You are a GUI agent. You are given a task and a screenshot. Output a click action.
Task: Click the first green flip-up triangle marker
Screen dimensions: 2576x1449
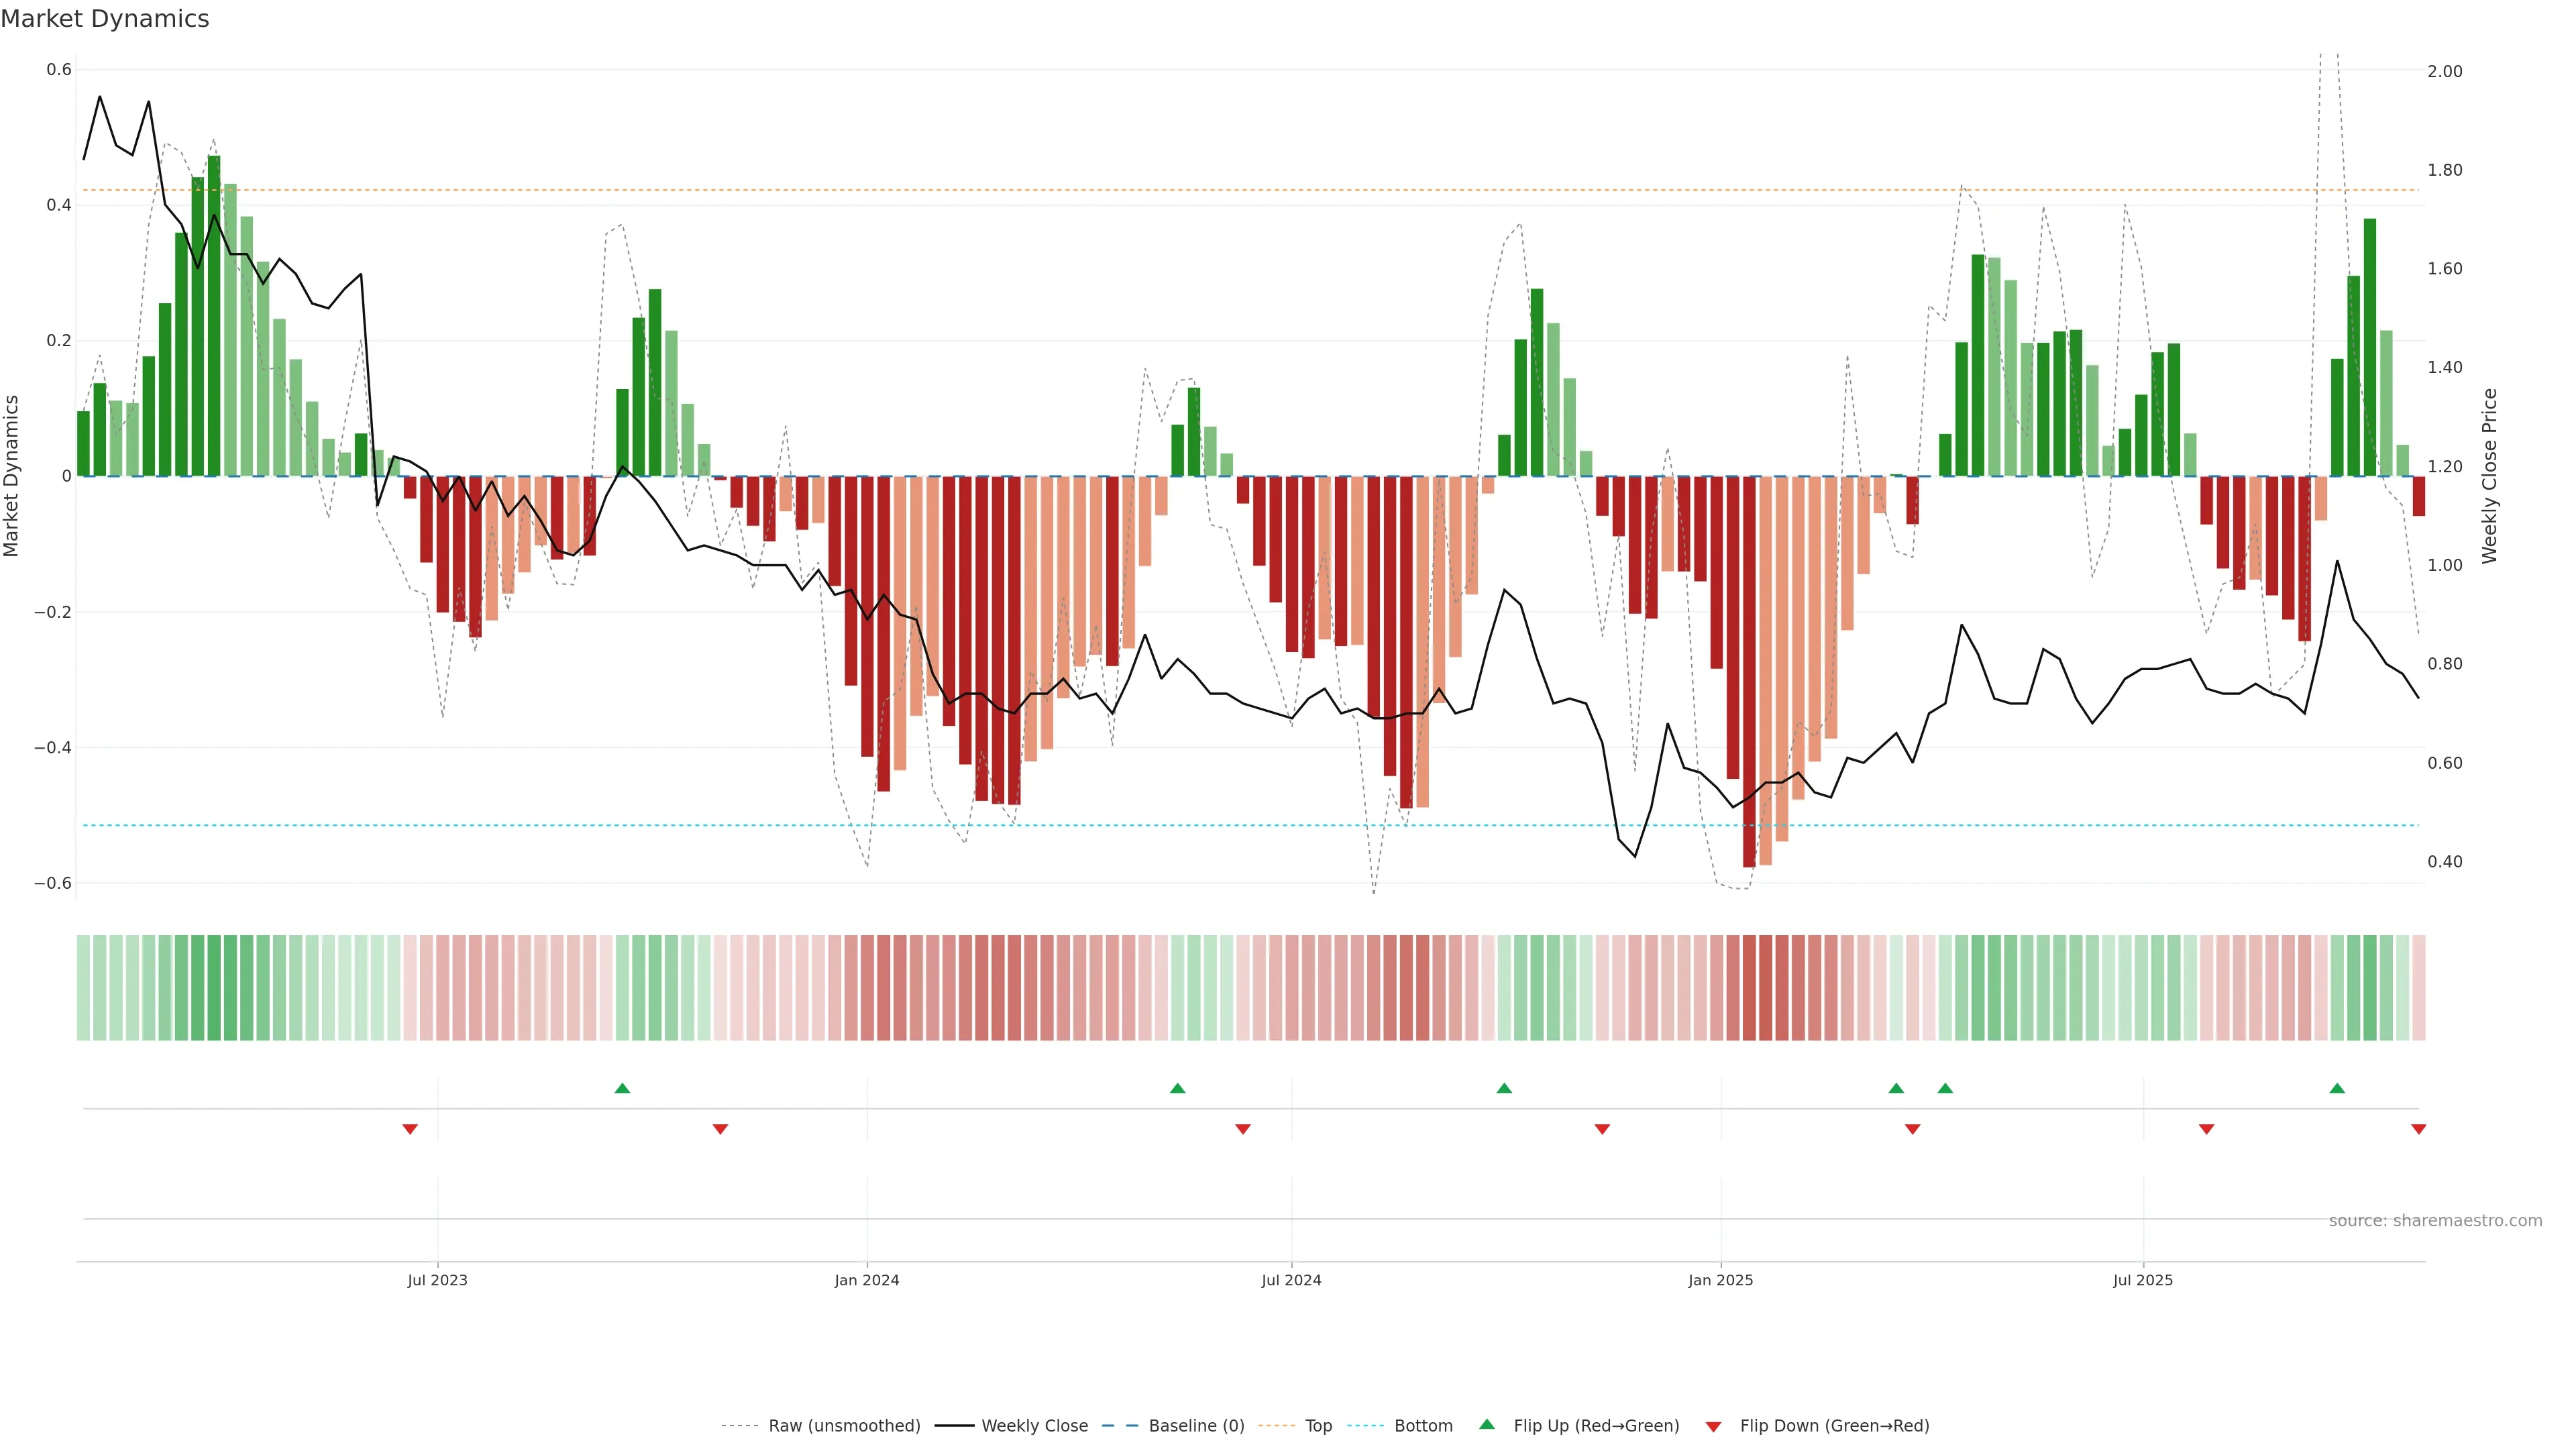[x=622, y=1088]
